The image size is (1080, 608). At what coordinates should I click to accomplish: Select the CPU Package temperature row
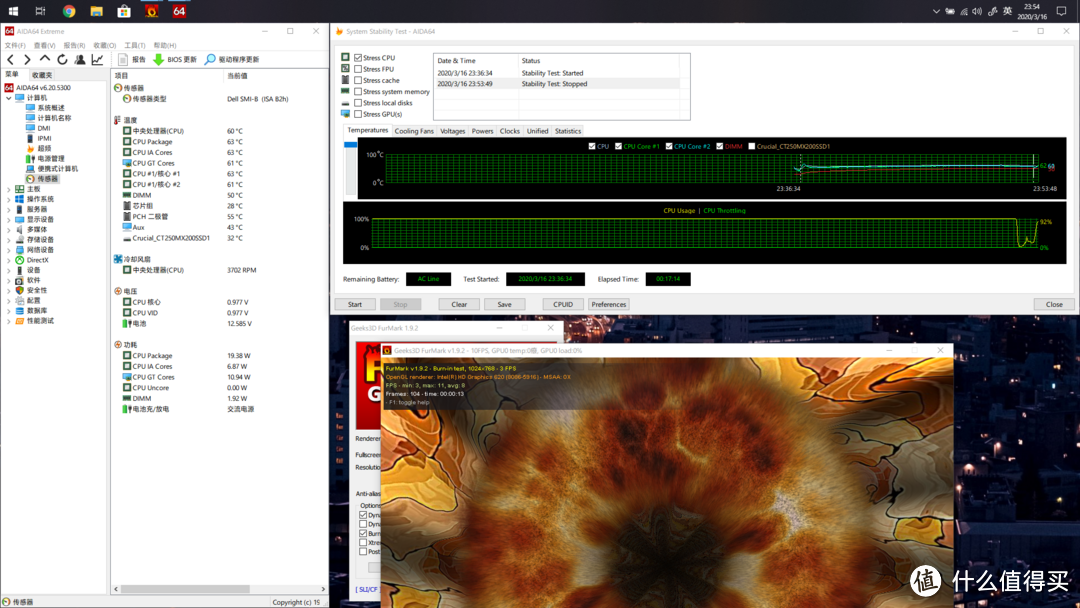click(x=217, y=142)
